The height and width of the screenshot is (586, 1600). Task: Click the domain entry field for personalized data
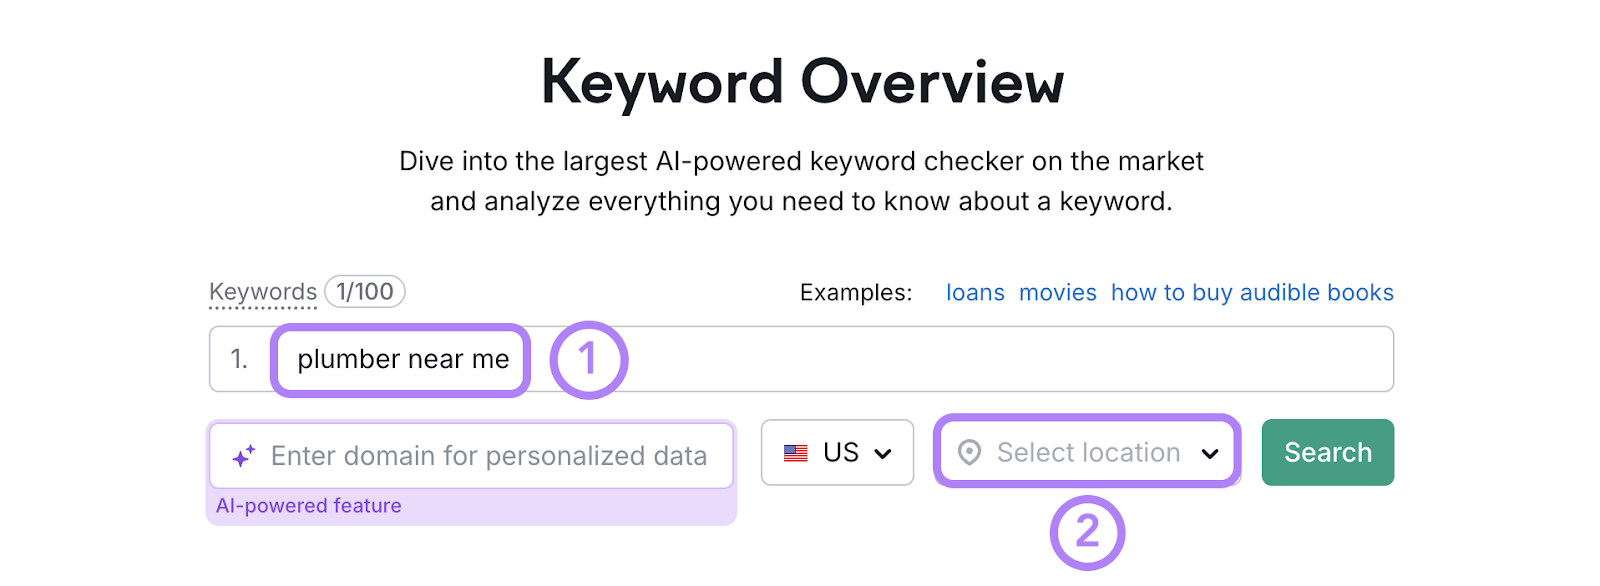470,455
